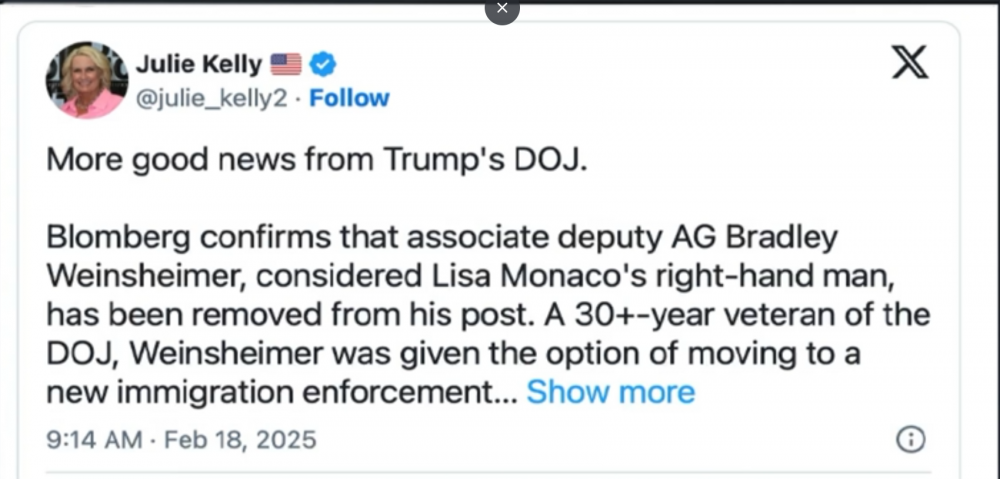
Task: Click the "More good news from Trump's DOJ." line
Action: tap(316, 160)
